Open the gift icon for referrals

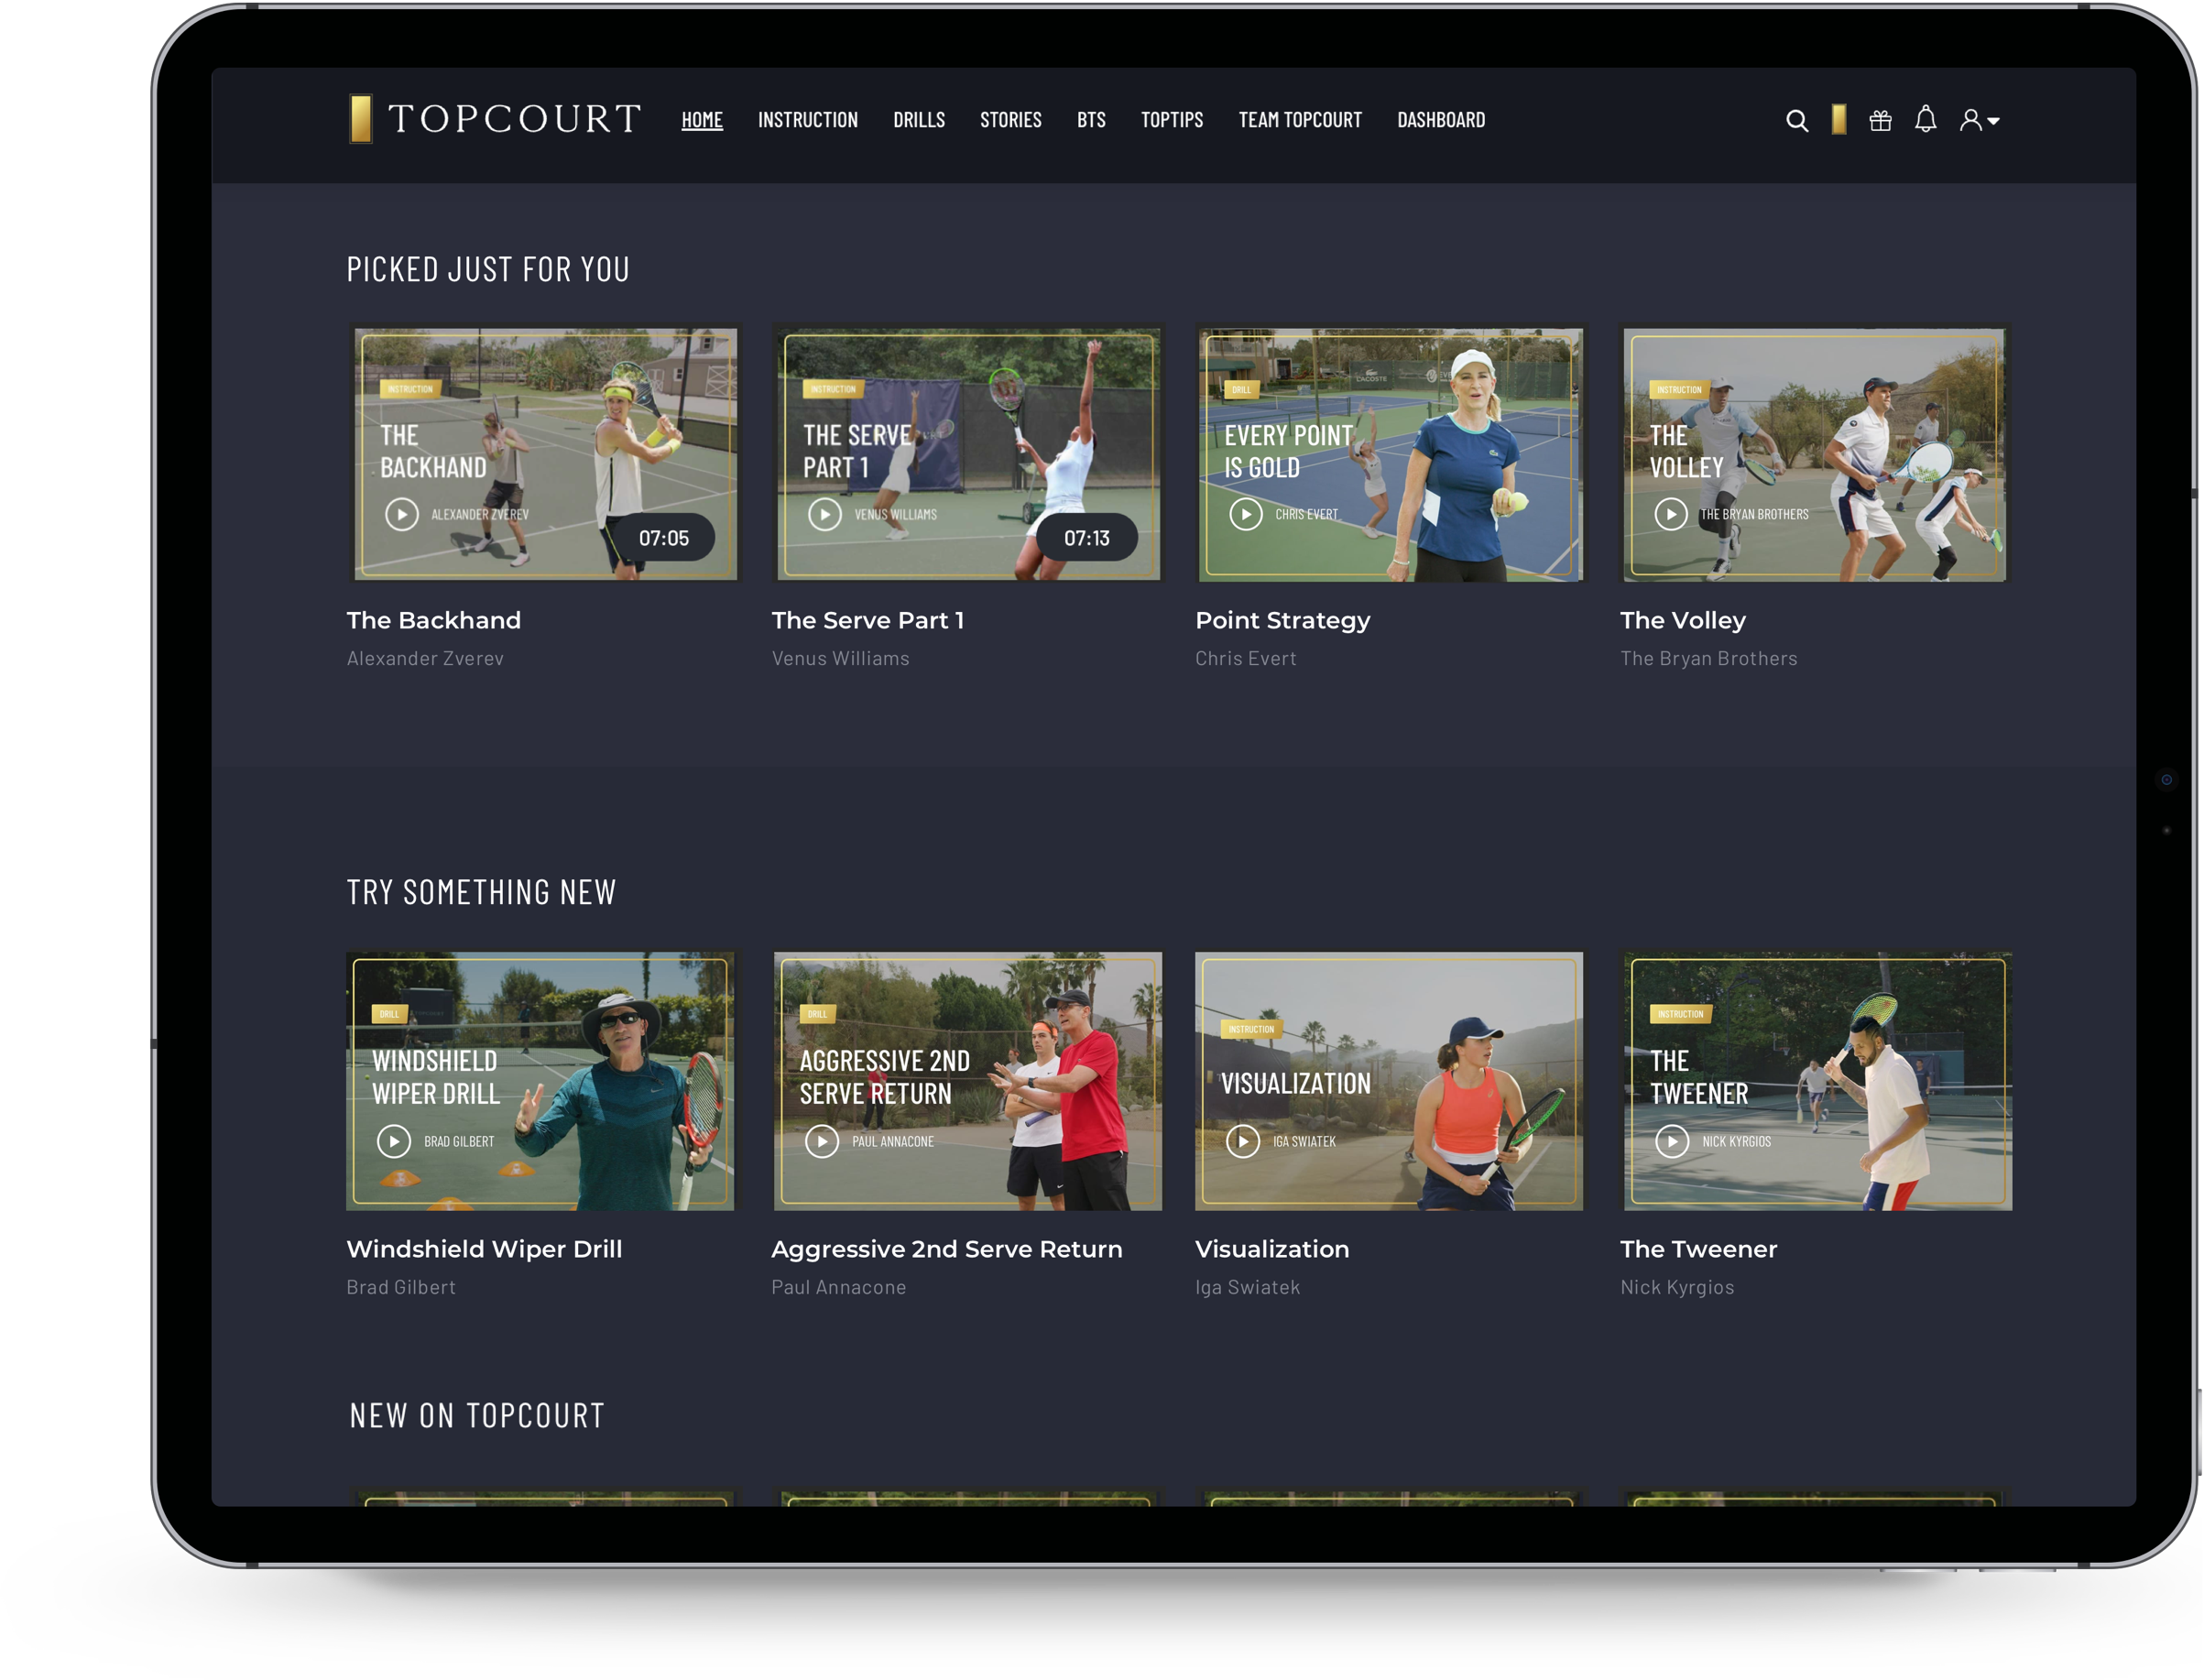point(1880,120)
